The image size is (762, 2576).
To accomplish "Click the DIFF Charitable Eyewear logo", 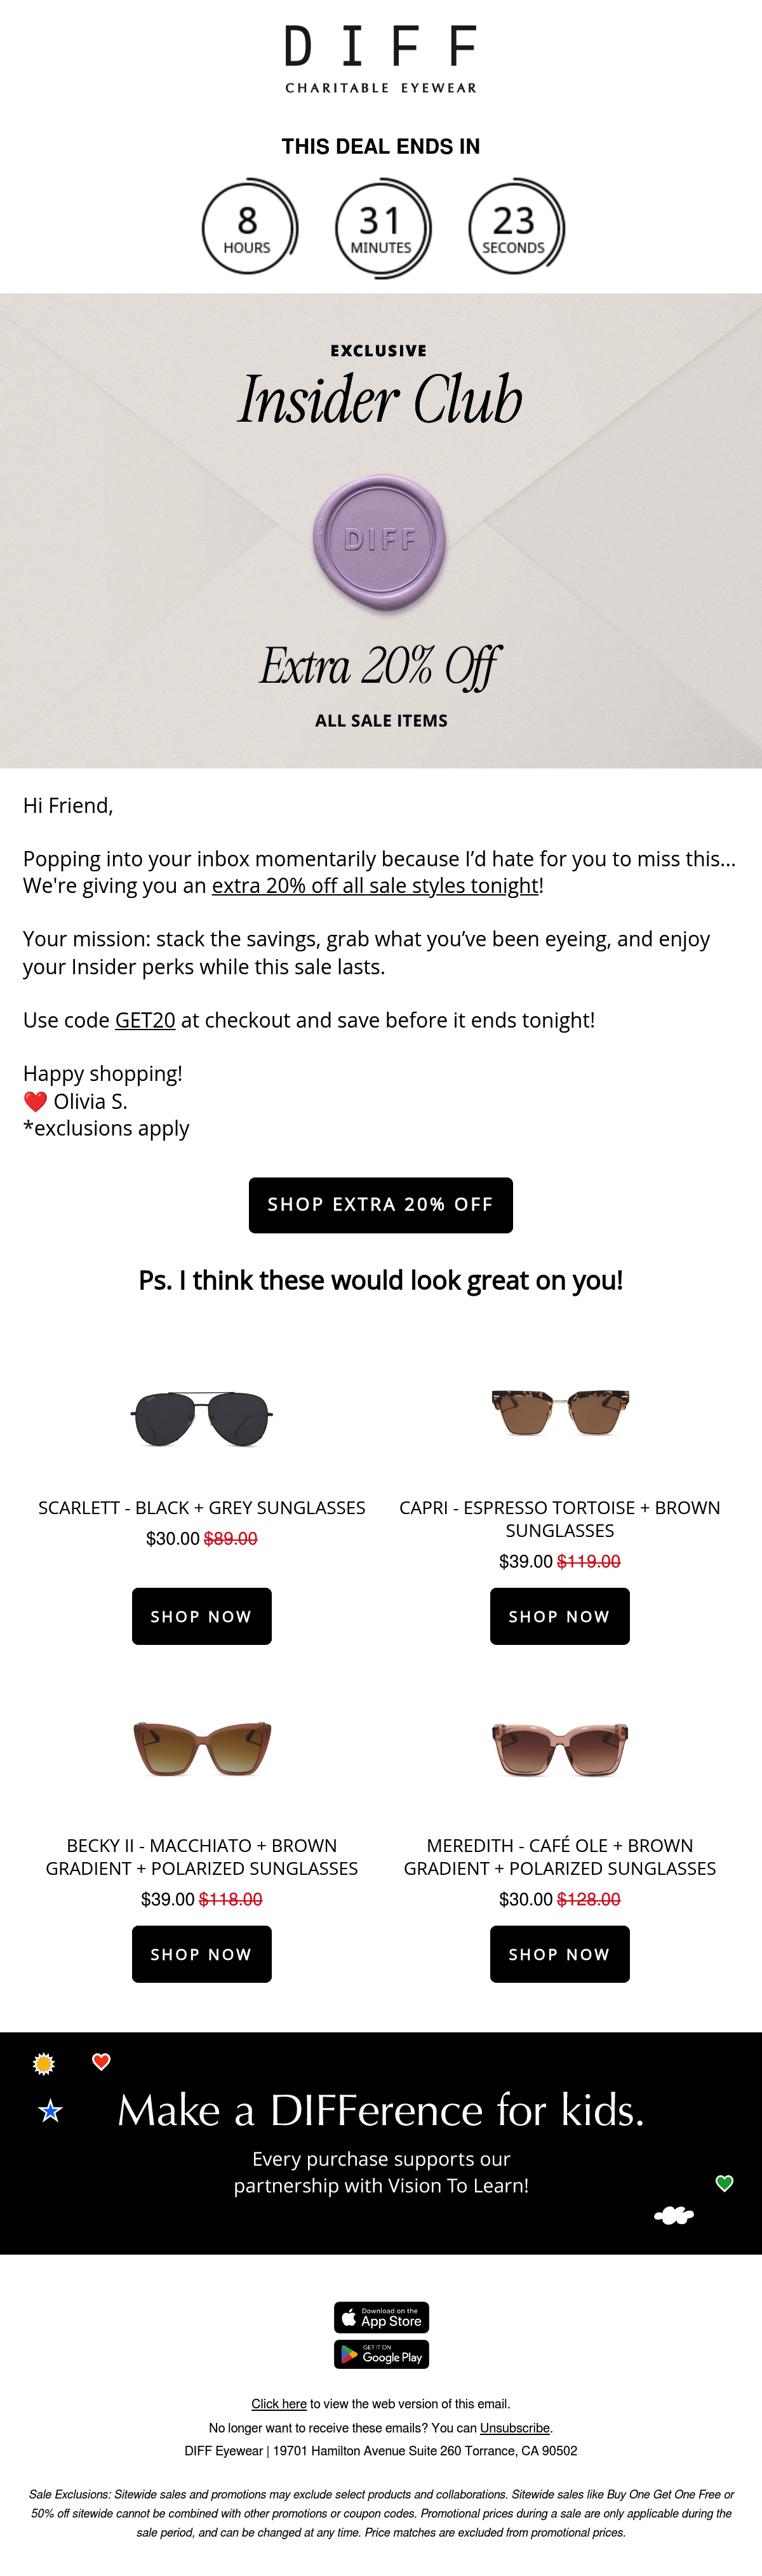I will tap(381, 60).
